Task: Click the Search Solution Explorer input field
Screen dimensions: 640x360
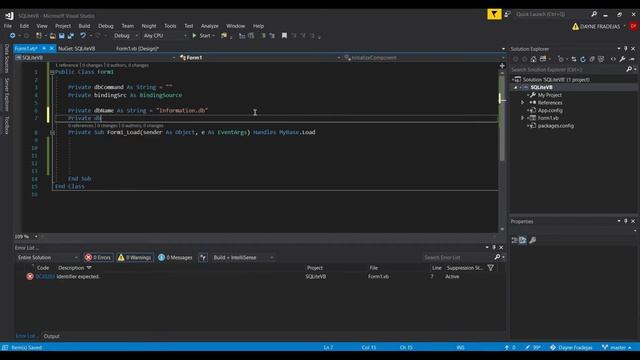Action: (567, 70)
